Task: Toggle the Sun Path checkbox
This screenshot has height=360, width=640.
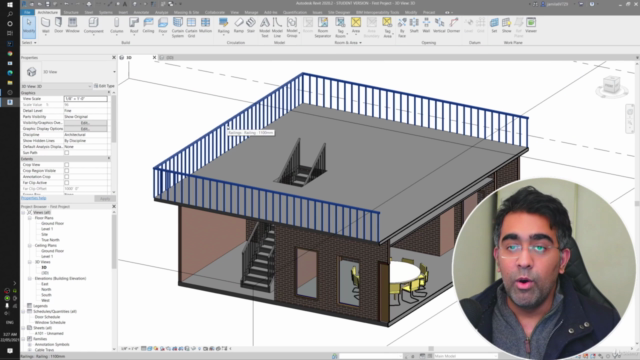Action: point(67,153)
